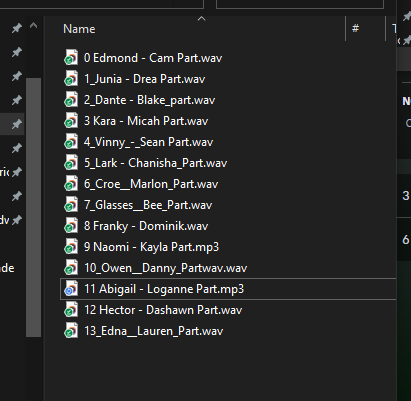The width and height of the screenshot is (411, 401).
Task: Click the icon of 12 Hector - Dashawn Part.wav
Action: pyautogui.click(x=71, y=309)
